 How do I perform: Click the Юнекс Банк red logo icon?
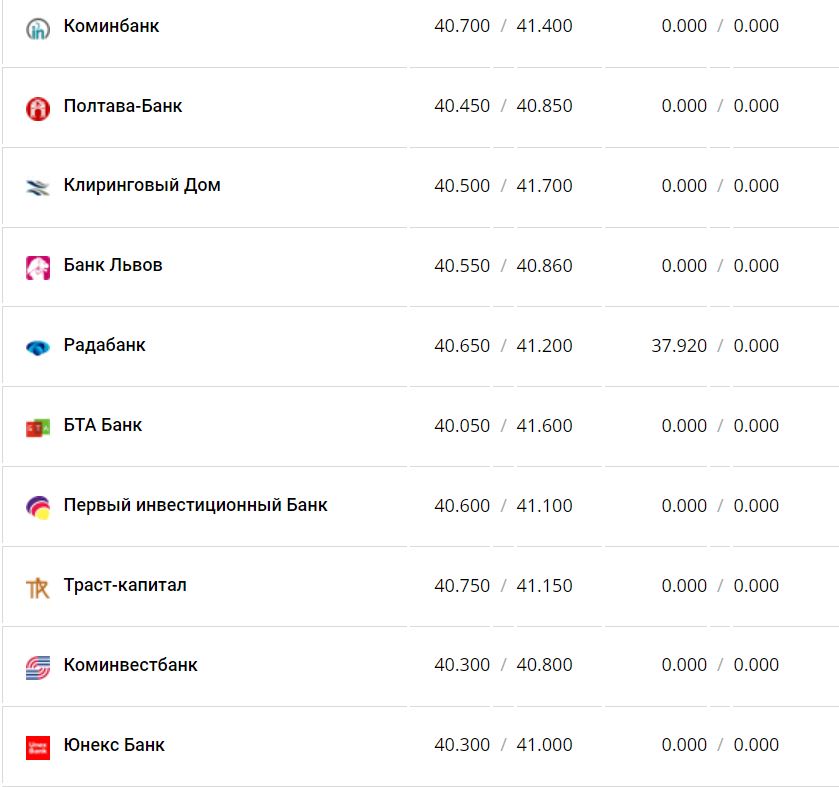pyautogui.click(x=38, y=747)
